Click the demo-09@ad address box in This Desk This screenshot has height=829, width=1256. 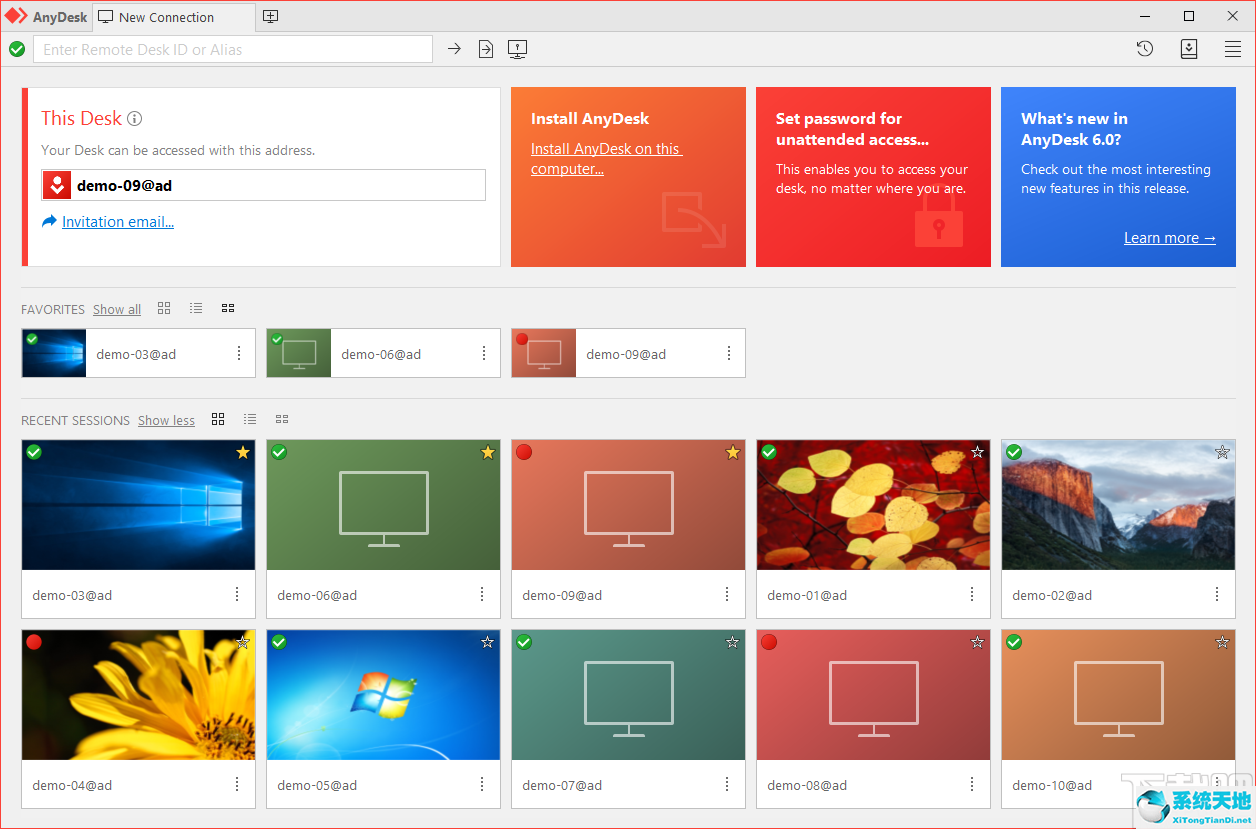264,185
